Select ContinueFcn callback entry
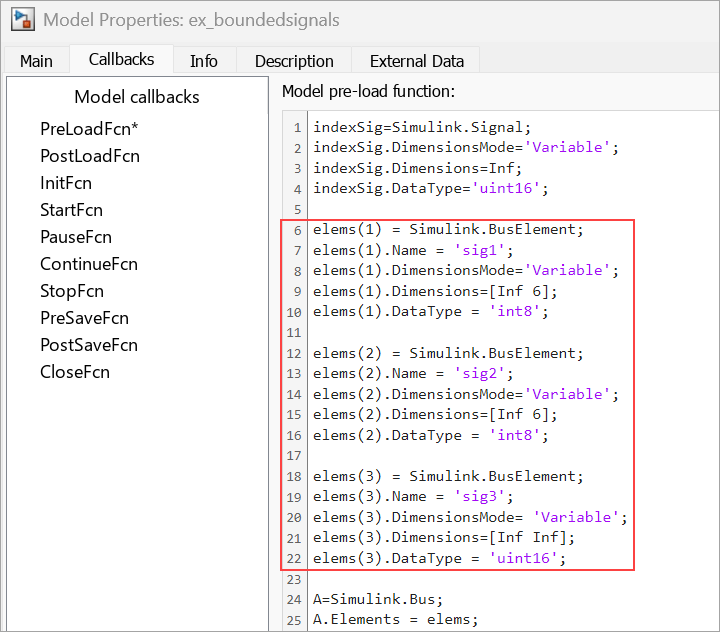The width and height of the screenshot is (720, 632). pyautogui.click(x=89, y=264)
